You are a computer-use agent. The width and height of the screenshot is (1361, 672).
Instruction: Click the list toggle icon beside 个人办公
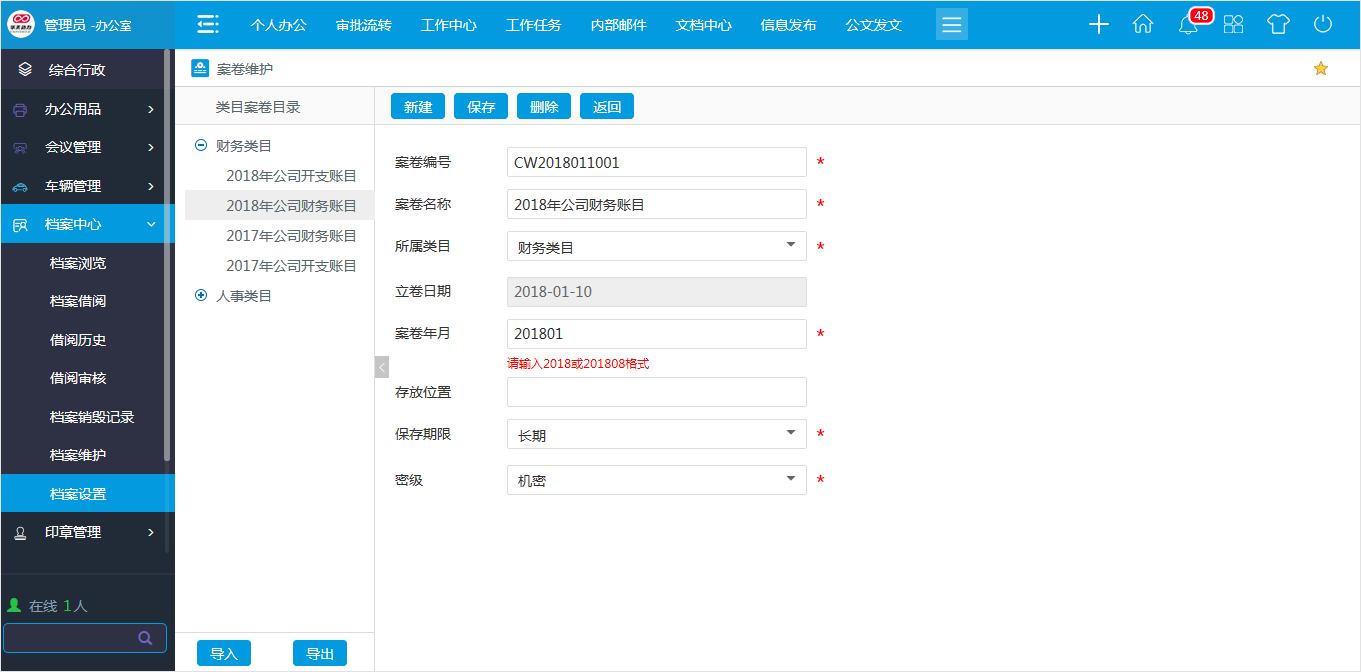[x=207, y=23]
